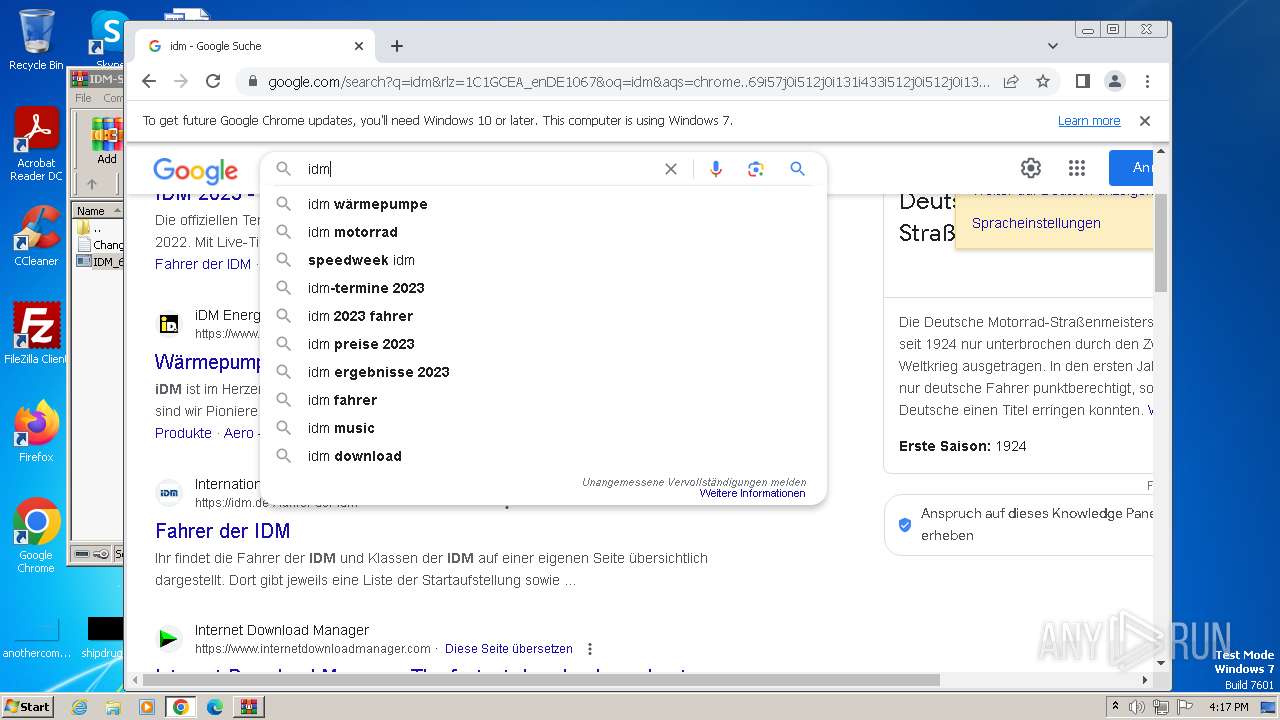The width and height of the screenshot is (1280, 720).
Task: Select suggestion 'idm fahrer'
Action: click(543, 400)
